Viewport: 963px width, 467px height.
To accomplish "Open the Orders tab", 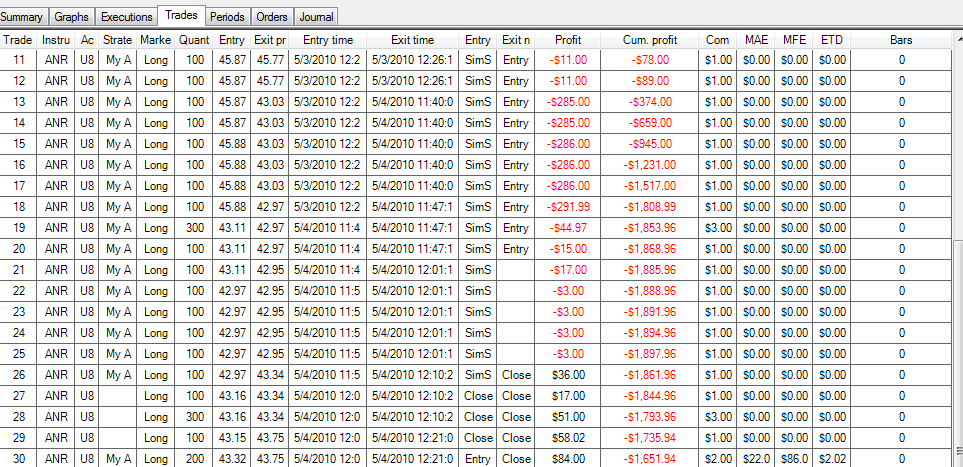I will pos(272,17).
